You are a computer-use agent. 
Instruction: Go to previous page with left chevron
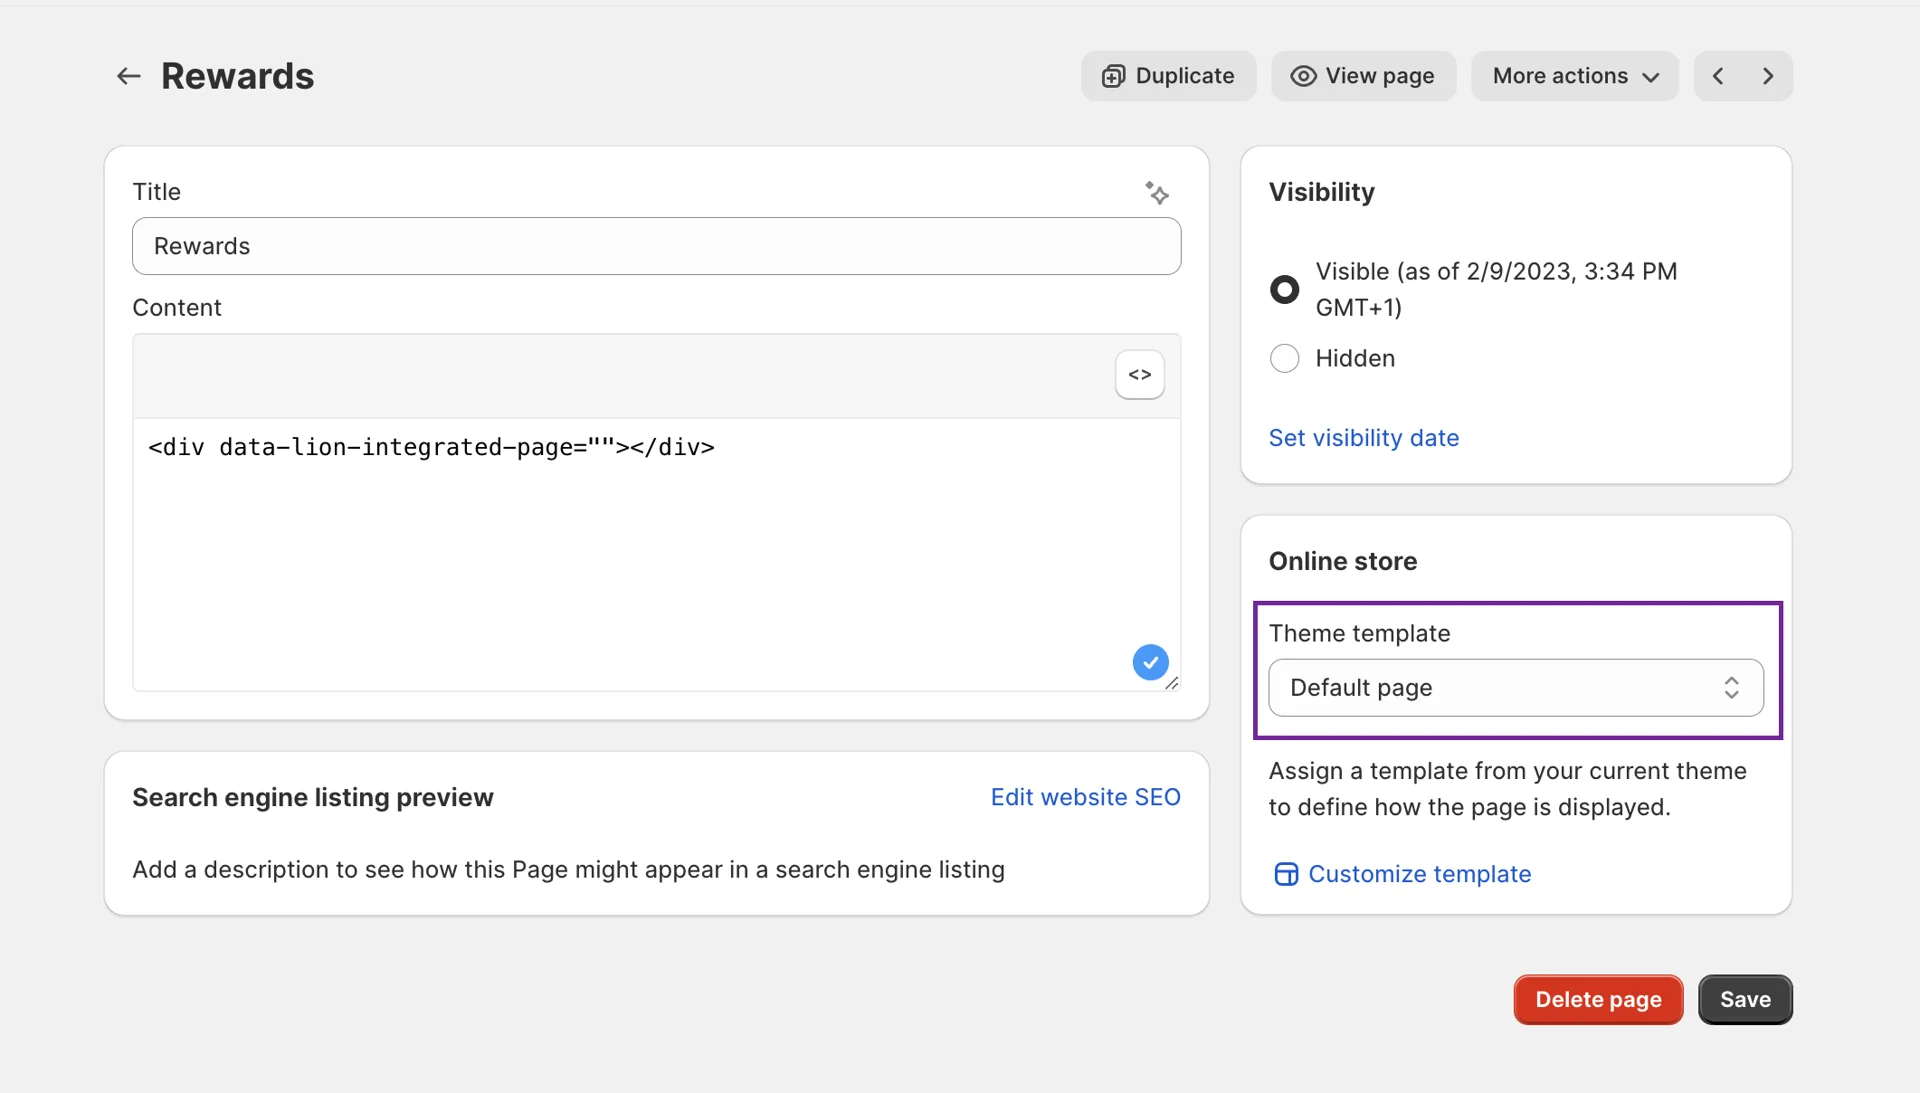[x=1718, y=76]
